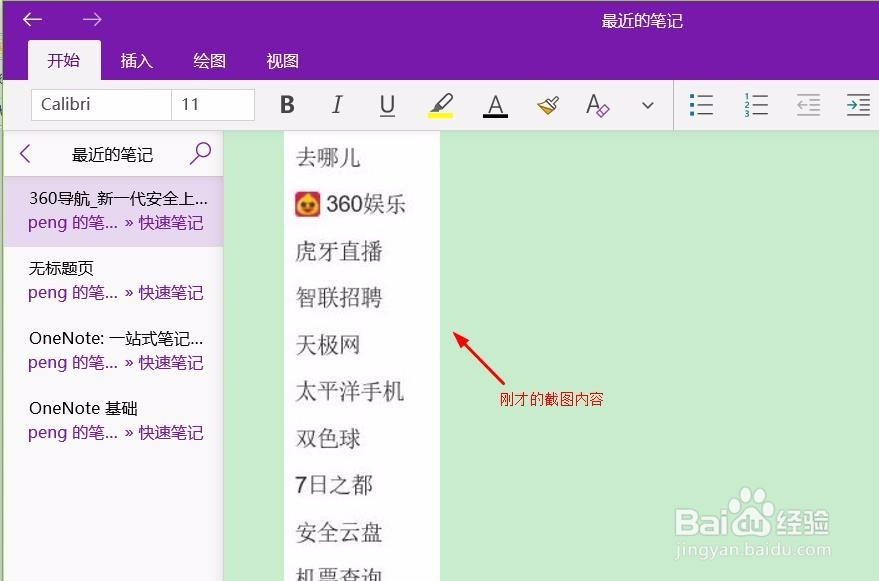Switch to the 插入 ribbon tab
The width and height of the screenshot is (879, 581).
point(136,61)
